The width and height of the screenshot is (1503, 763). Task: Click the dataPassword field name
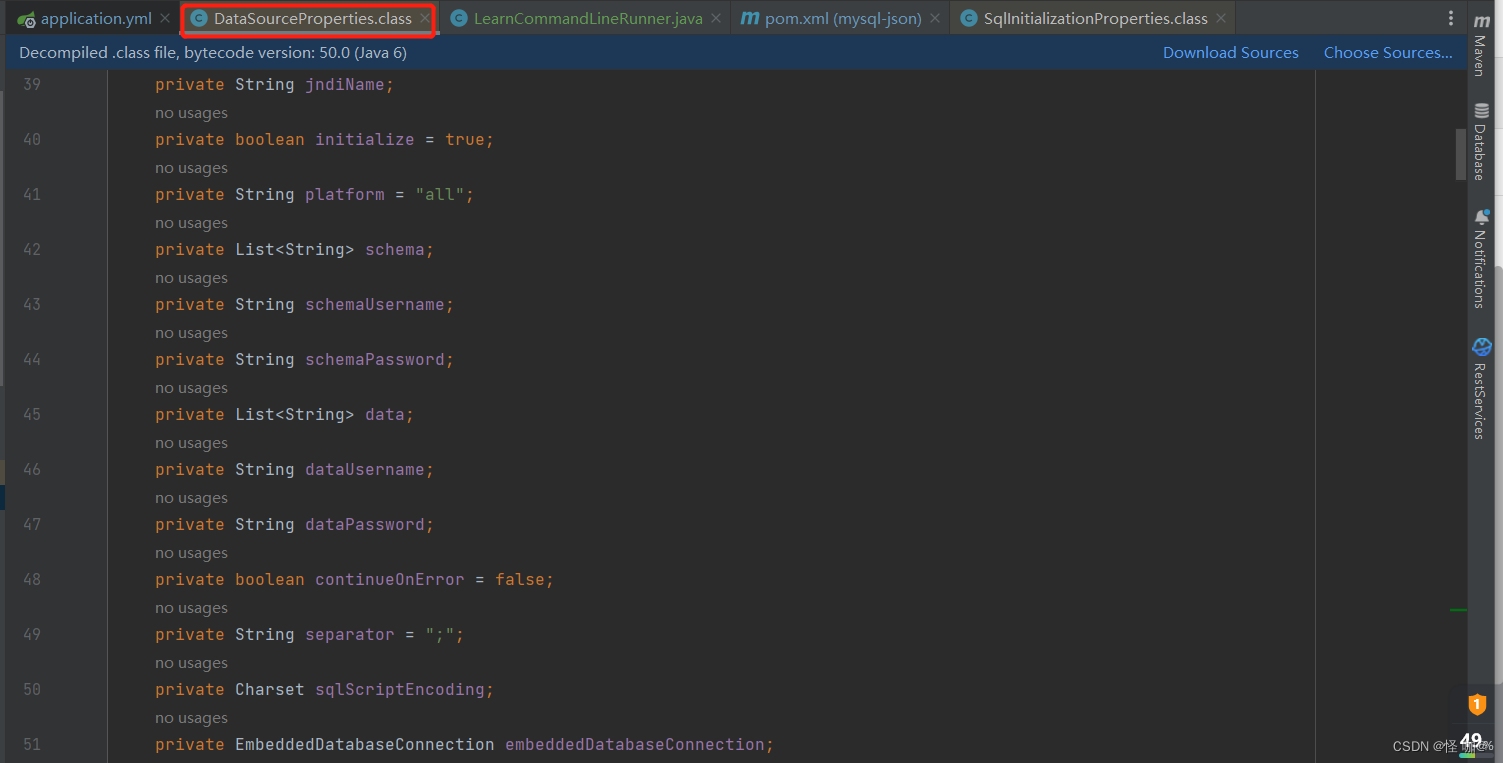point(365,525)
